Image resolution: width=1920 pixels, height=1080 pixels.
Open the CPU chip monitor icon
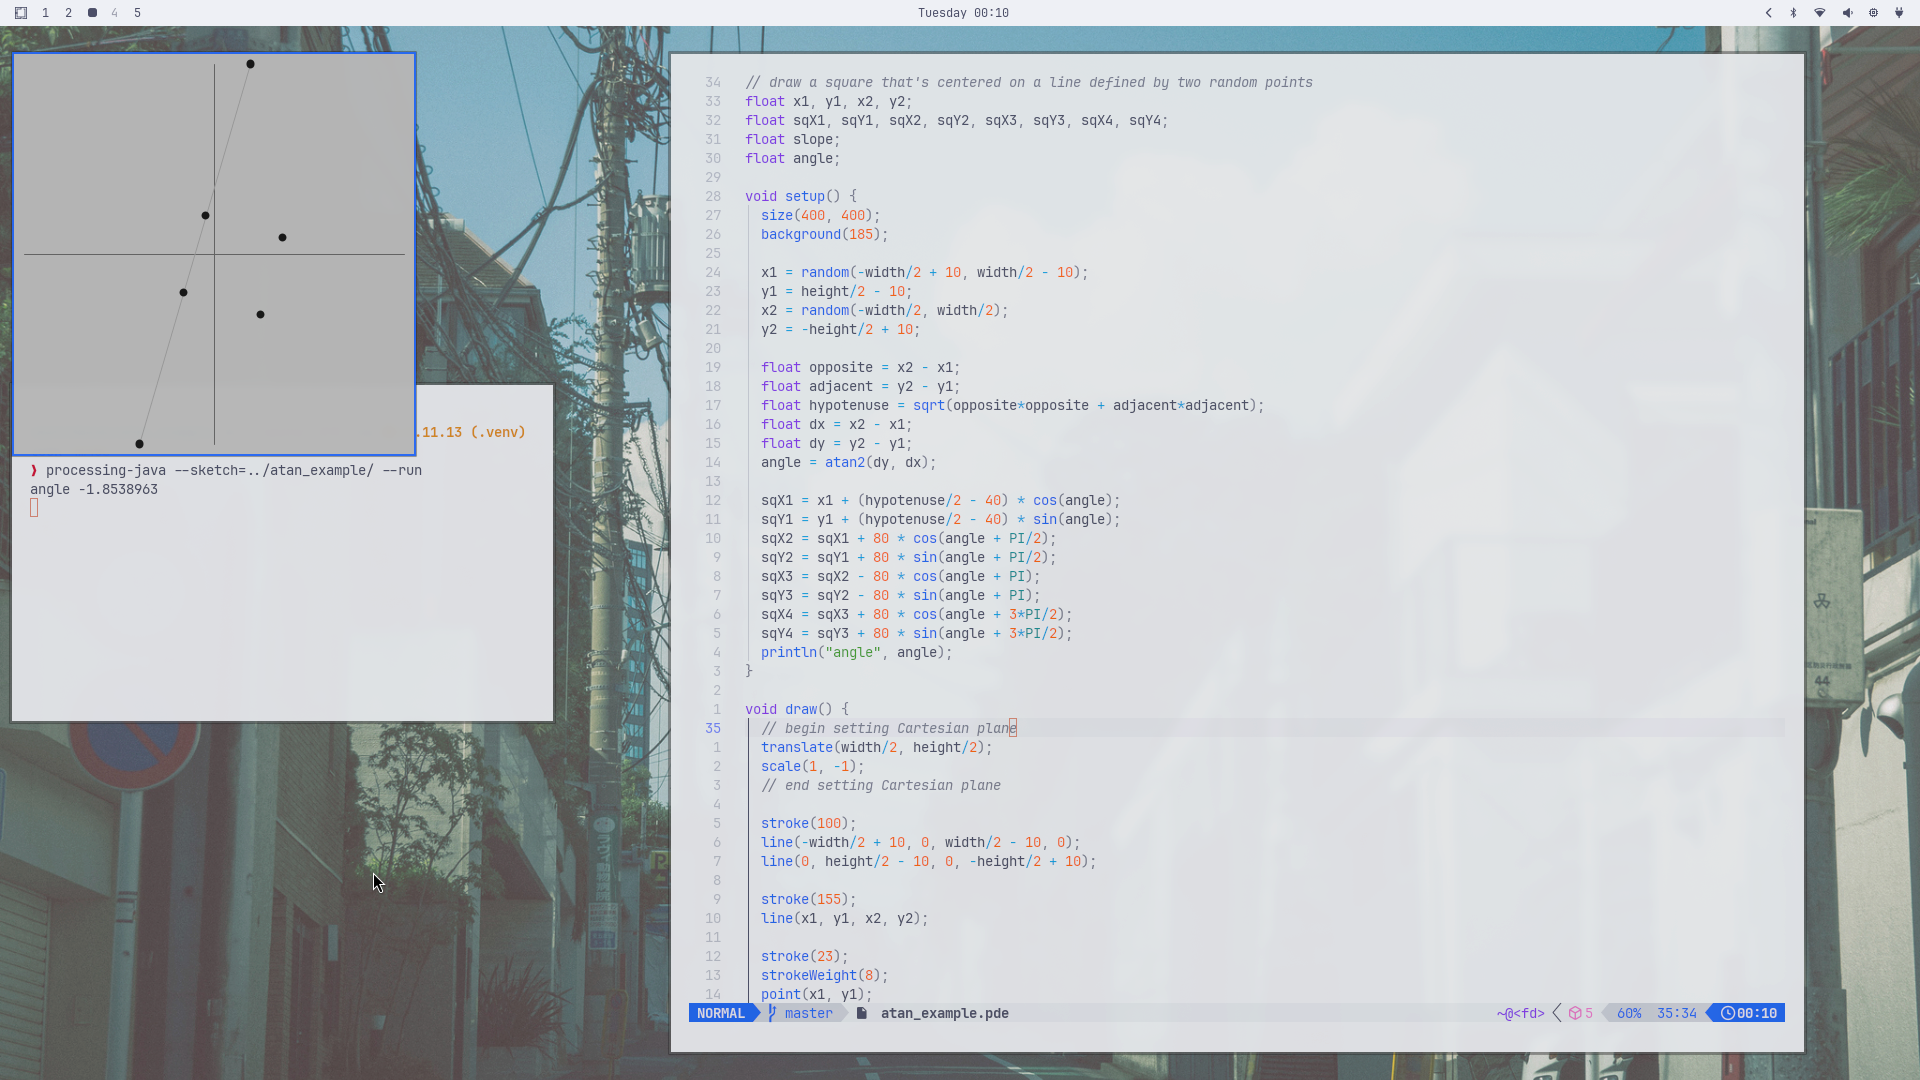tap(1873, 13)
